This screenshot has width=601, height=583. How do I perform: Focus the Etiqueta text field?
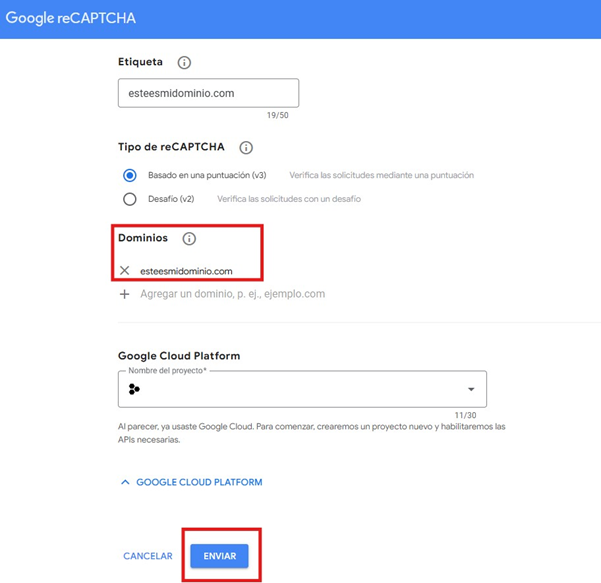coord(209,93)
